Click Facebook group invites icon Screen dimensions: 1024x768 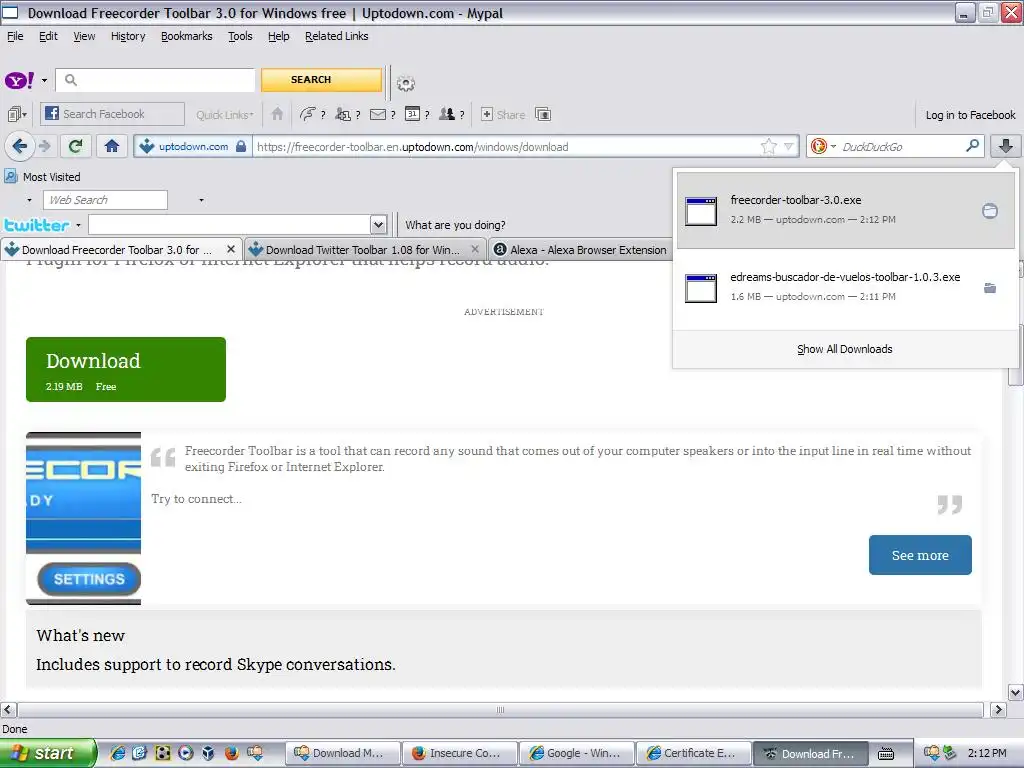coord(447,114)
